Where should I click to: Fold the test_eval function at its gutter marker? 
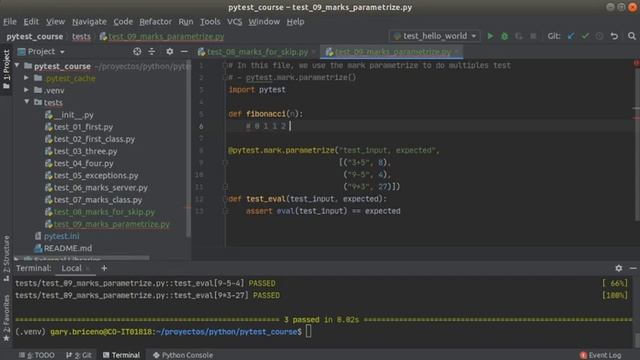[224, 199]
